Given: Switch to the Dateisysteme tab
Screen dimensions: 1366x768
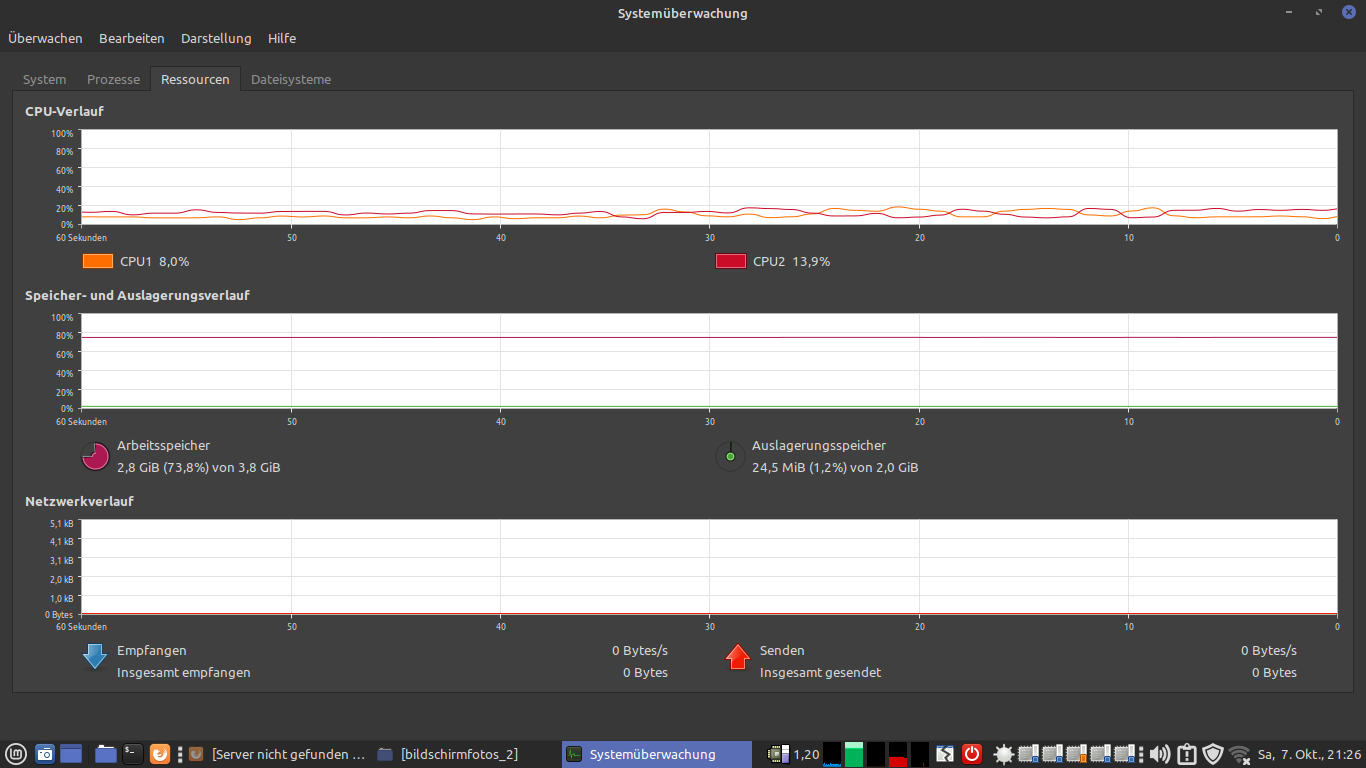Looking at the screenshot, I should pyautogui.click(x=291, y=79).
